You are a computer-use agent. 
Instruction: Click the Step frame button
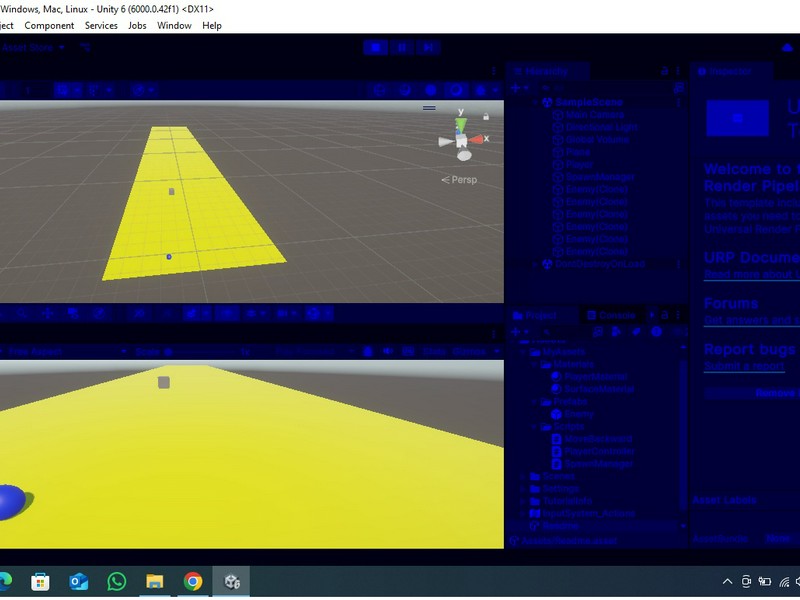[x=427, y=46]
